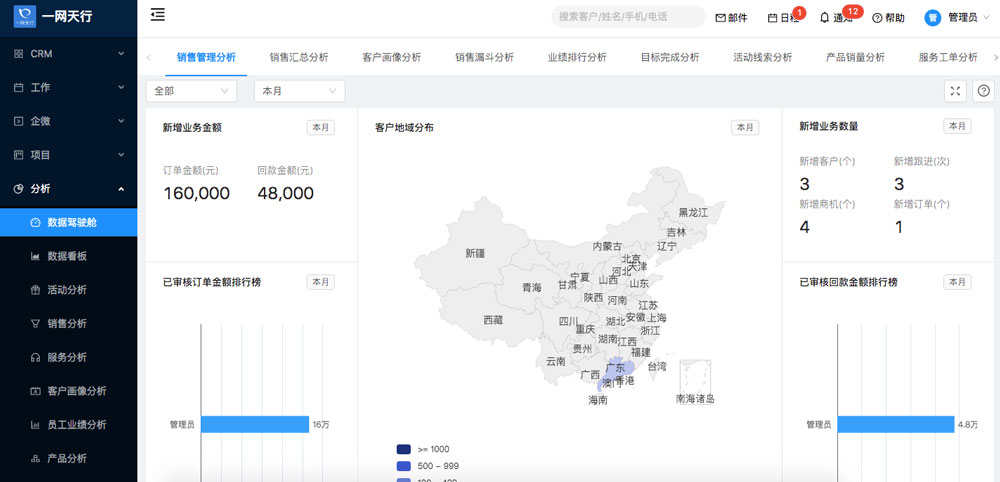The image size is (1000, 482).
Task: Click the fullscreen expand icon
Action: [x=956, y=91]
